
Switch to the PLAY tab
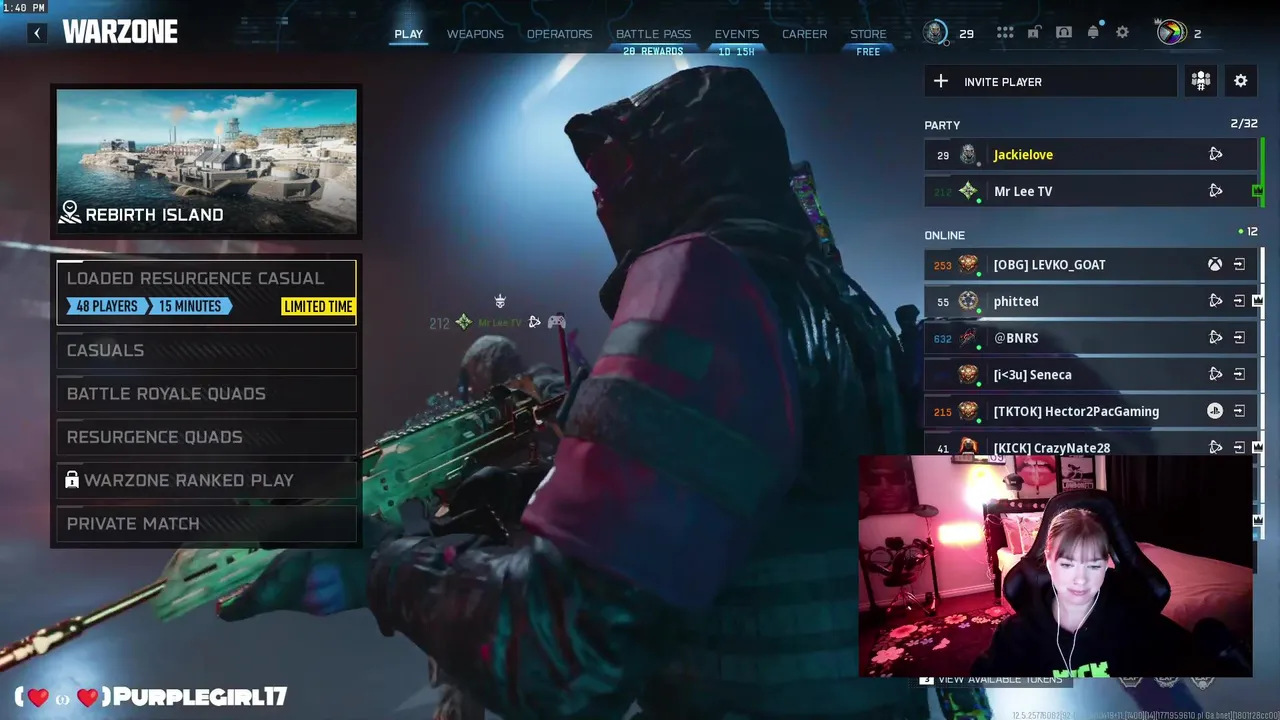(408, 34)
